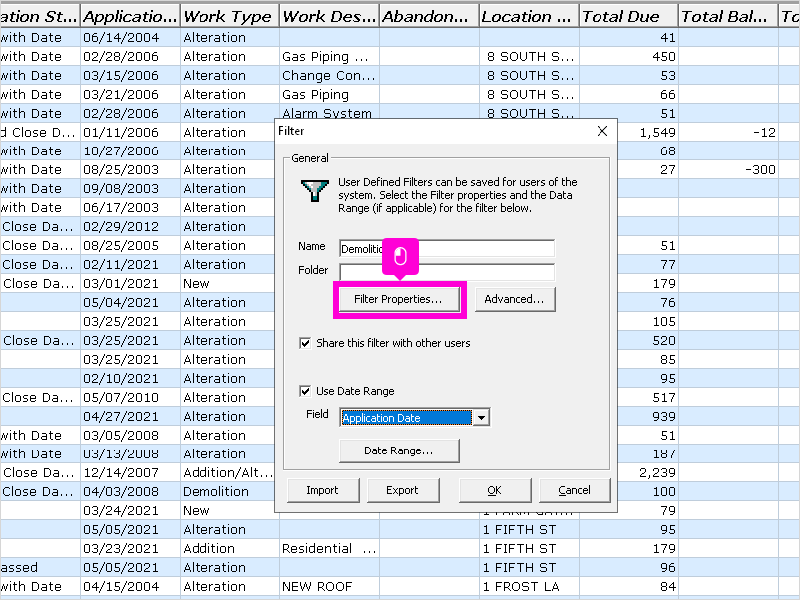This screenshot has width=800, height=600.
Task: Select the 1 FROST LA location cell
Action: 529,587
